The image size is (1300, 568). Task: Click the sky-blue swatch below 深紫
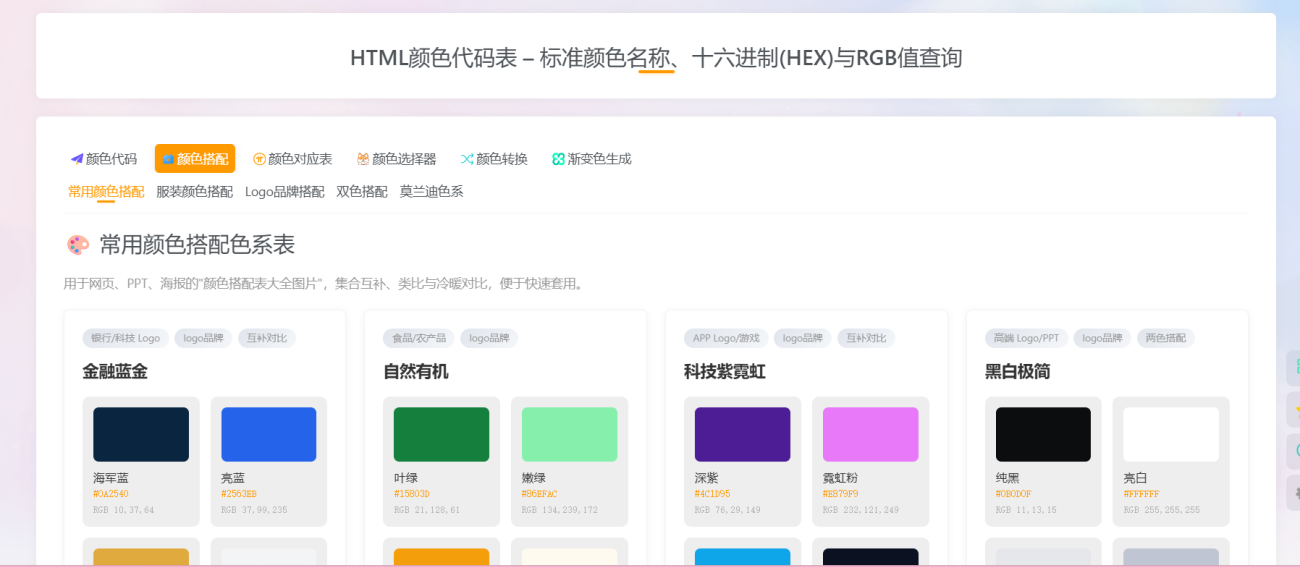point(742,557)
